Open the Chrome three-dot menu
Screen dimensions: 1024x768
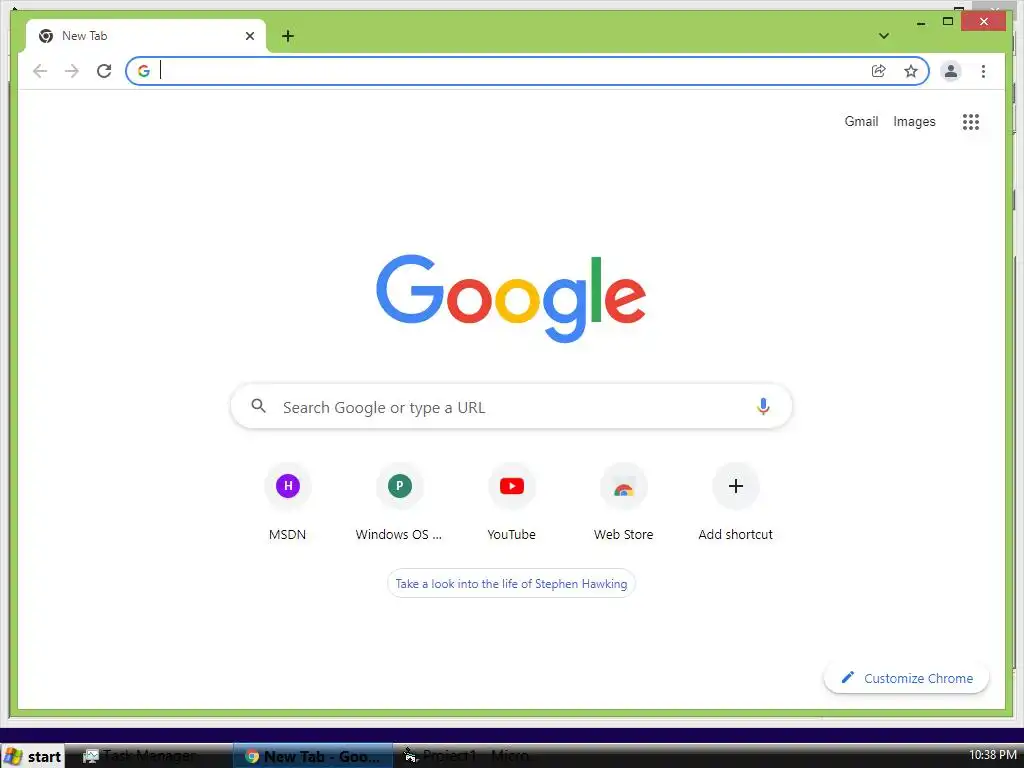point(983,71)
